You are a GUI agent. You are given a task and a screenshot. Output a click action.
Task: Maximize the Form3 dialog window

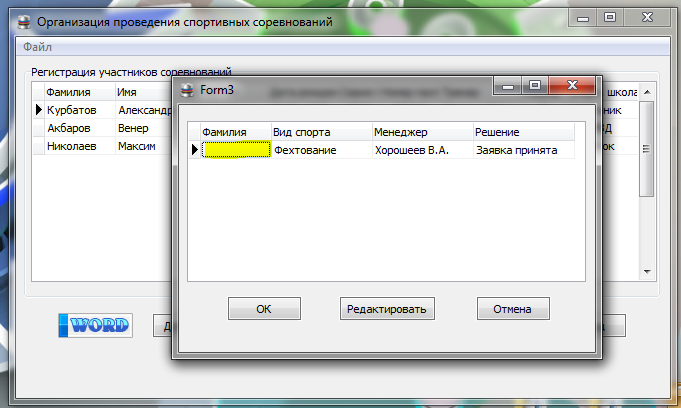pos(535,85)
